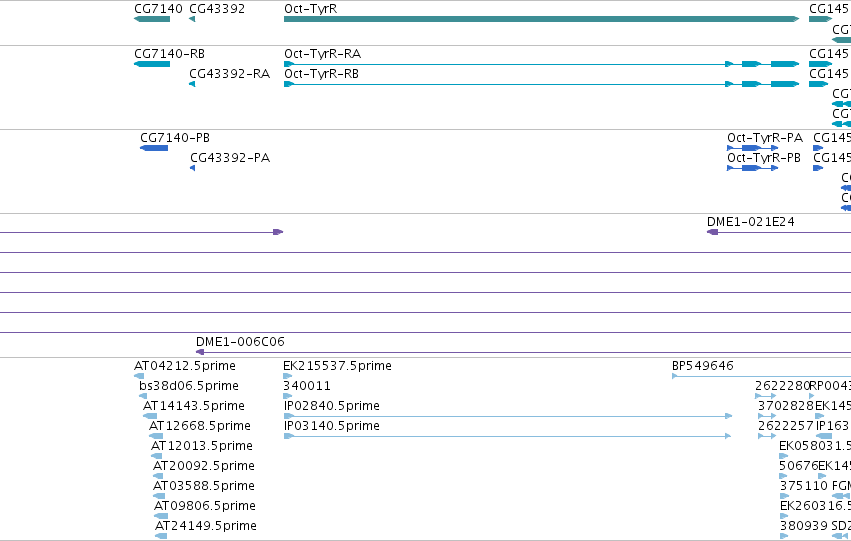Select the AT24149.5prime EST

(161, 536)
